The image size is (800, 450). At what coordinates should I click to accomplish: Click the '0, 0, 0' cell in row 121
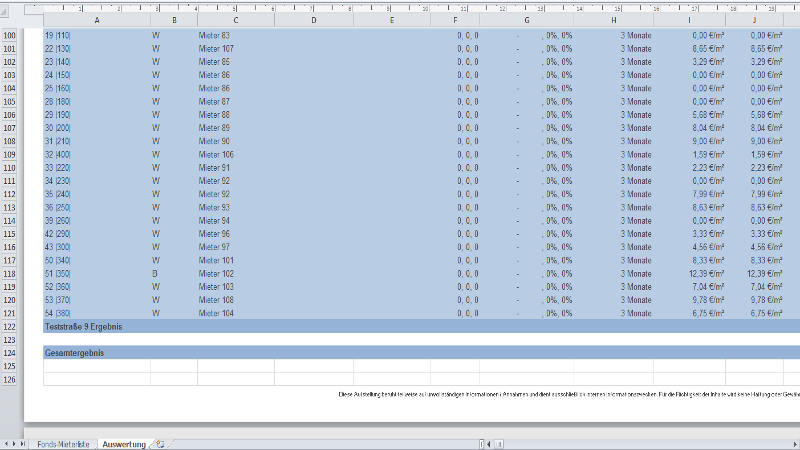click(x=468, y=313)
